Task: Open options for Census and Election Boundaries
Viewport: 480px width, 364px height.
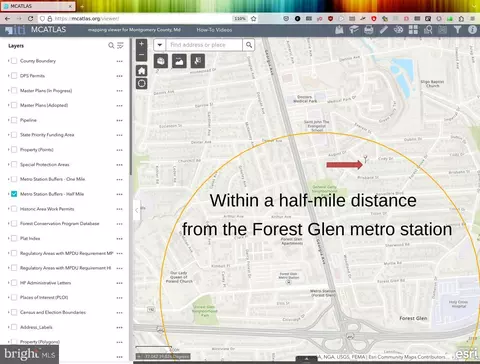Action: [120, 313]
